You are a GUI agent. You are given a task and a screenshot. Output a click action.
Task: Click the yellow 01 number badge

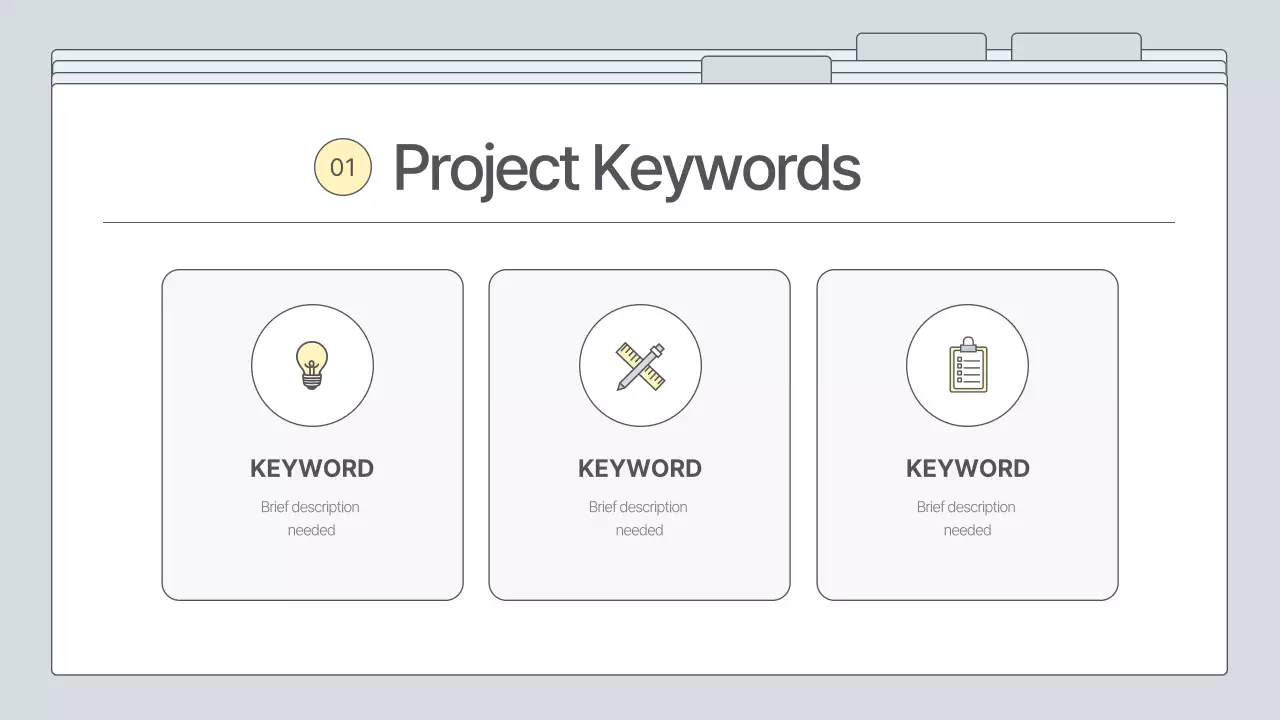tap(343, 166)
